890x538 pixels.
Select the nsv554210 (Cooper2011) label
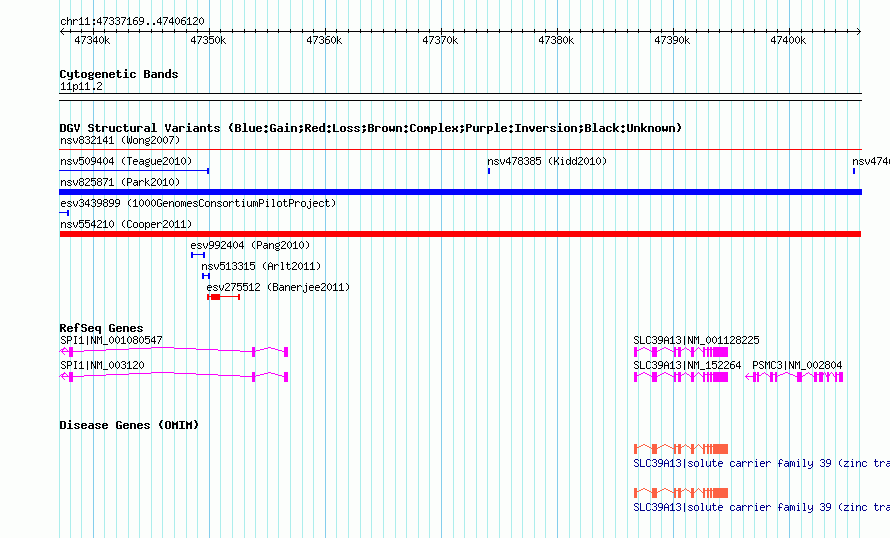click(x=126, y=224)
